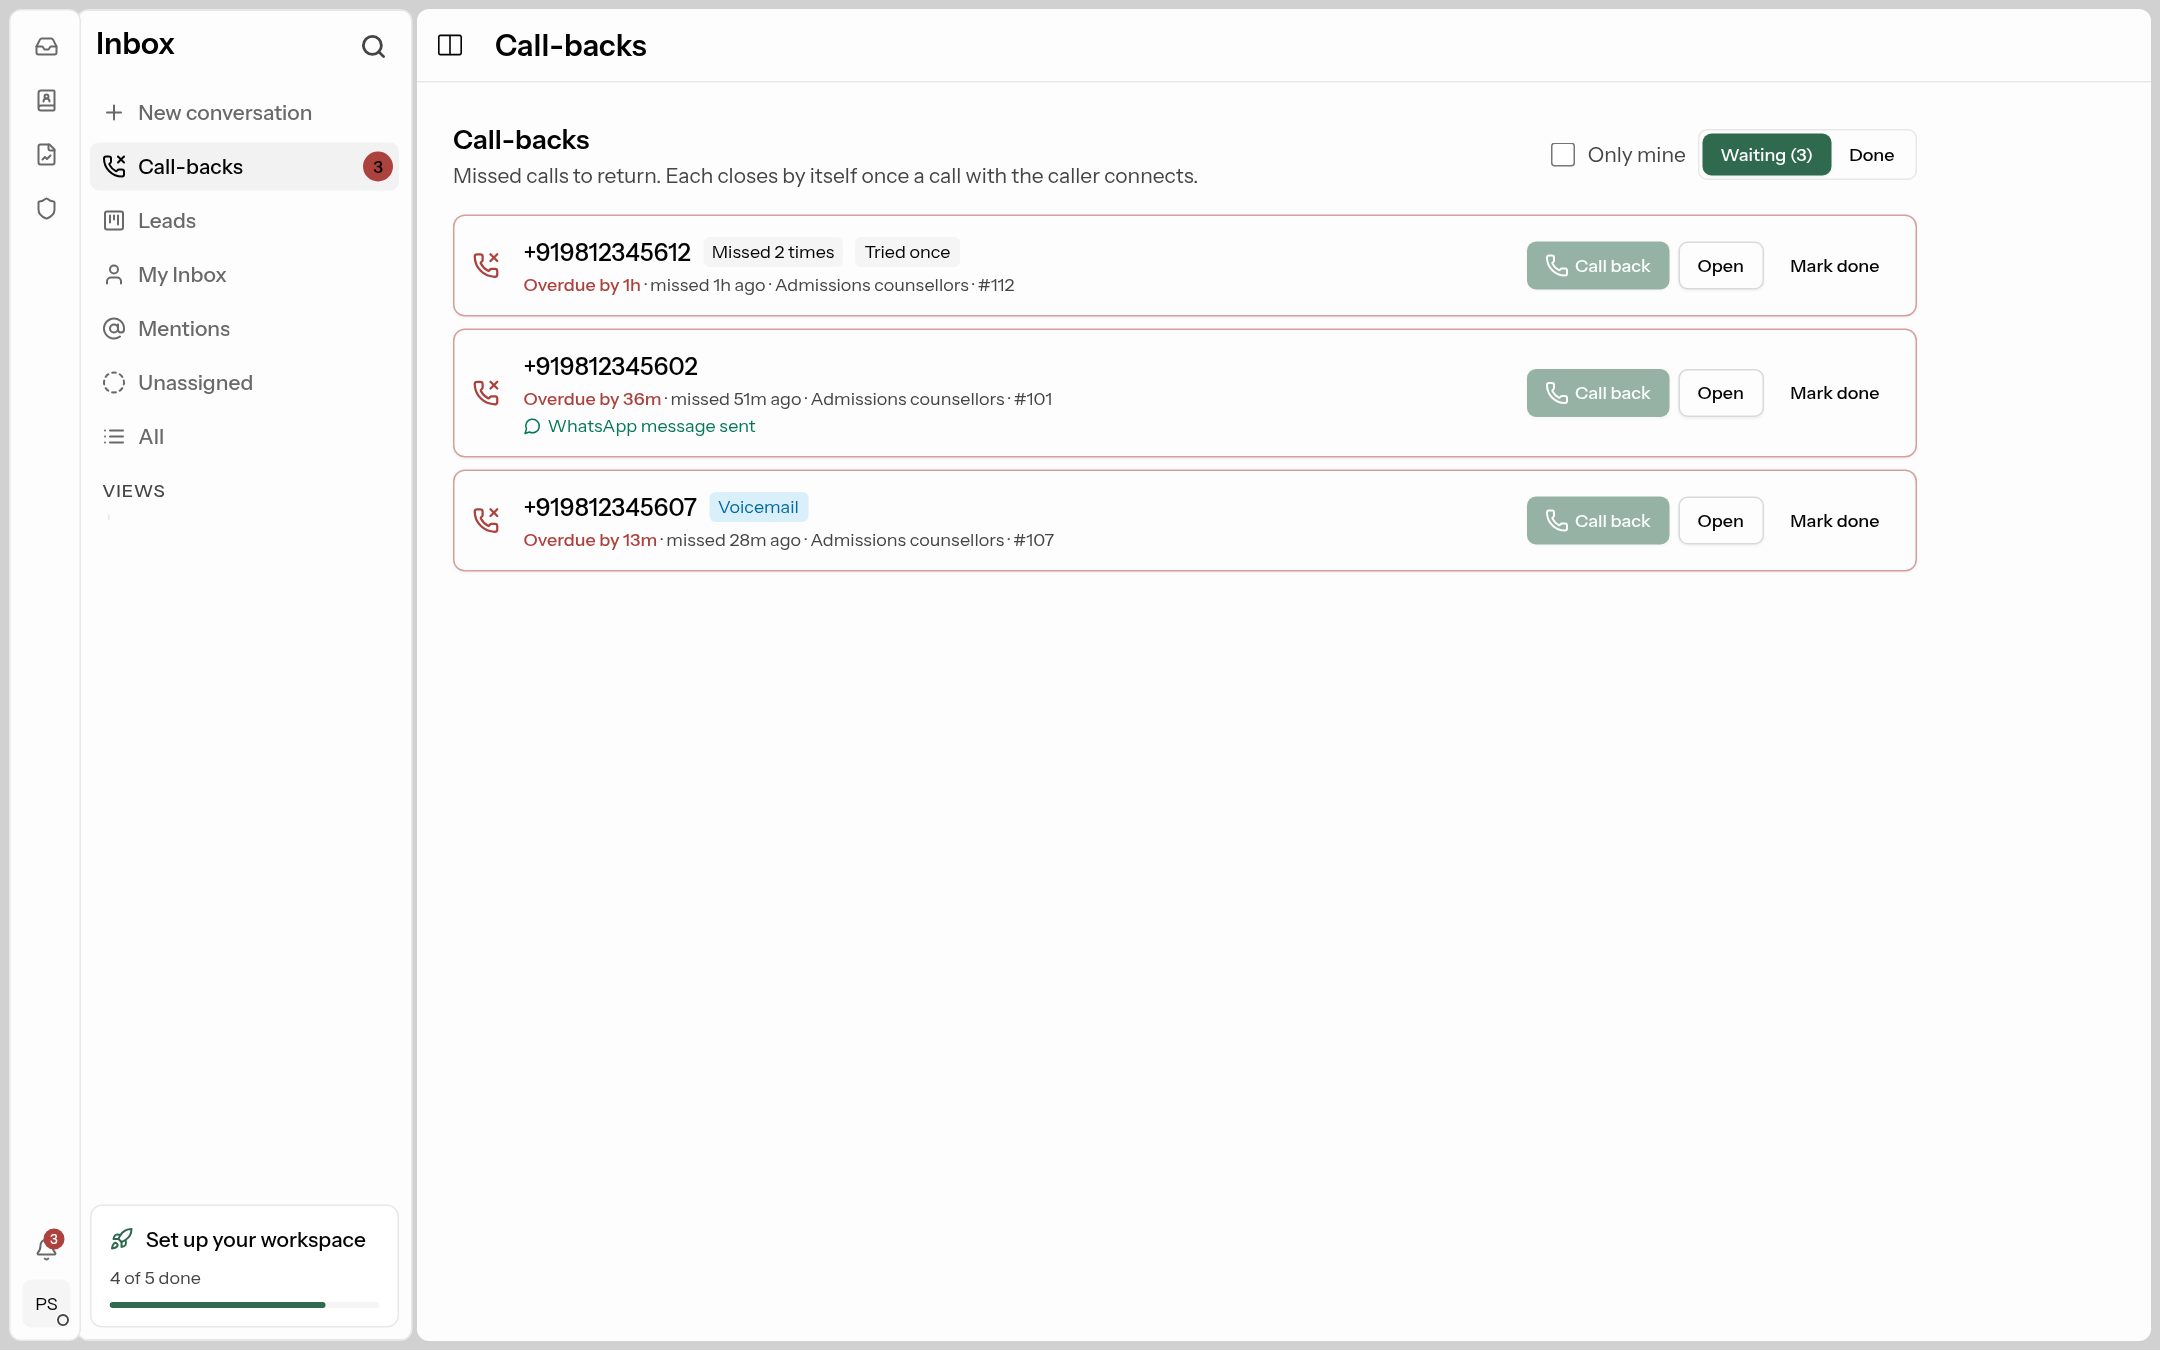Click missed-call icon for +919812345607

pyautogui.click(x=486, y=520)
